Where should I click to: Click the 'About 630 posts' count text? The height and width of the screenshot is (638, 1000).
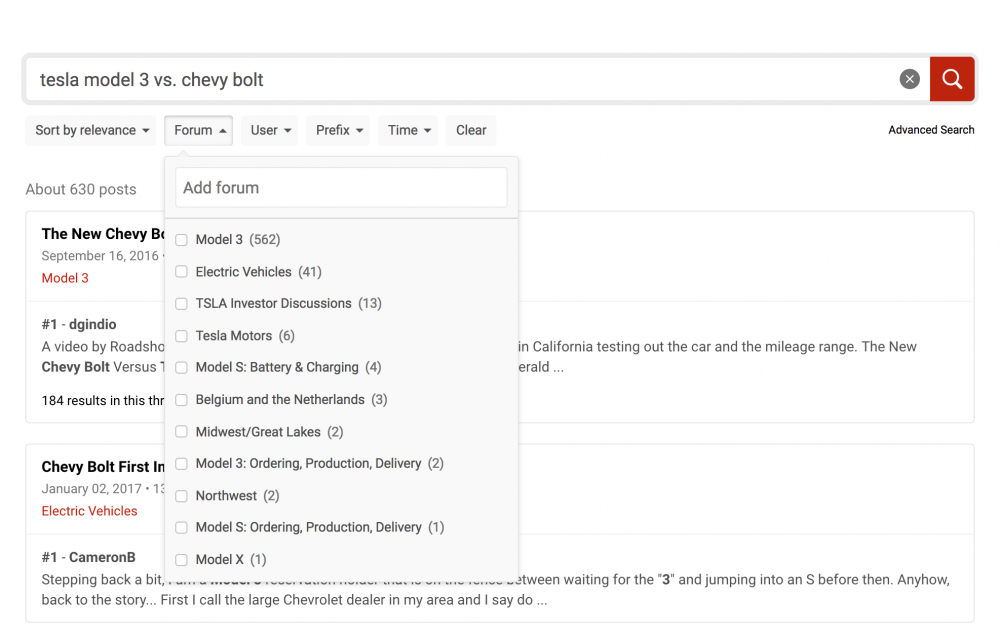point(81,189)
